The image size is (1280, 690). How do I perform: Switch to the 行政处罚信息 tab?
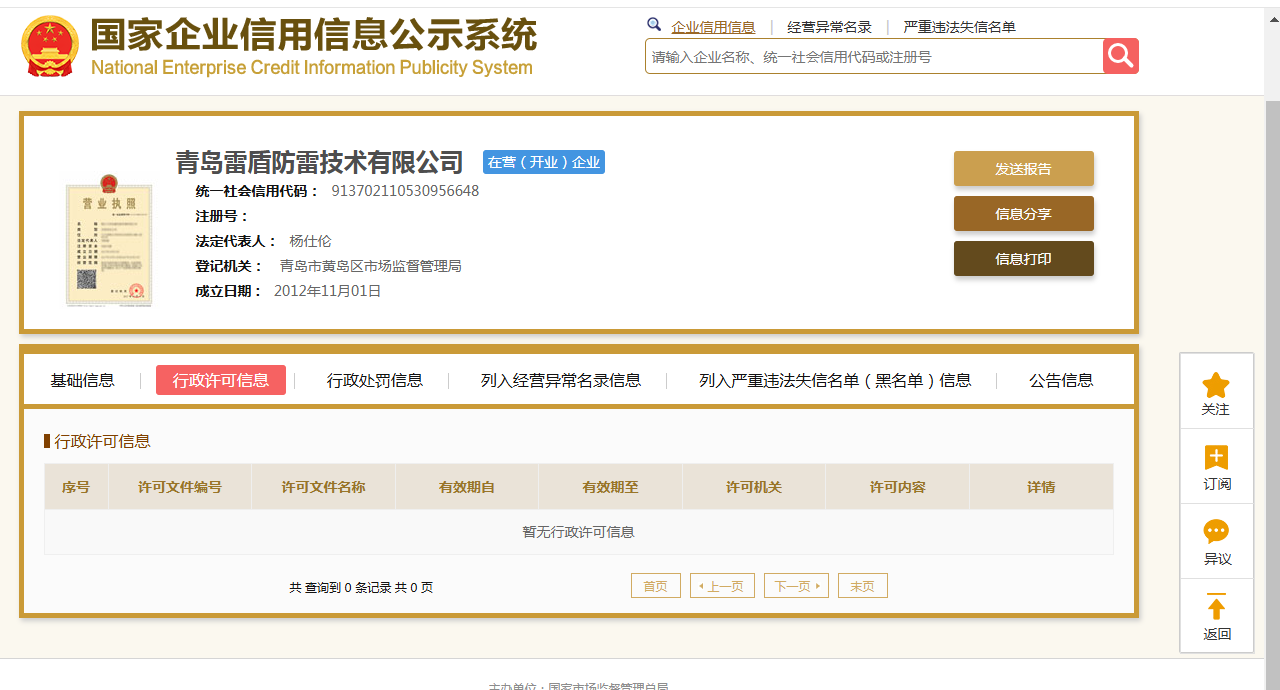point(375,380)
